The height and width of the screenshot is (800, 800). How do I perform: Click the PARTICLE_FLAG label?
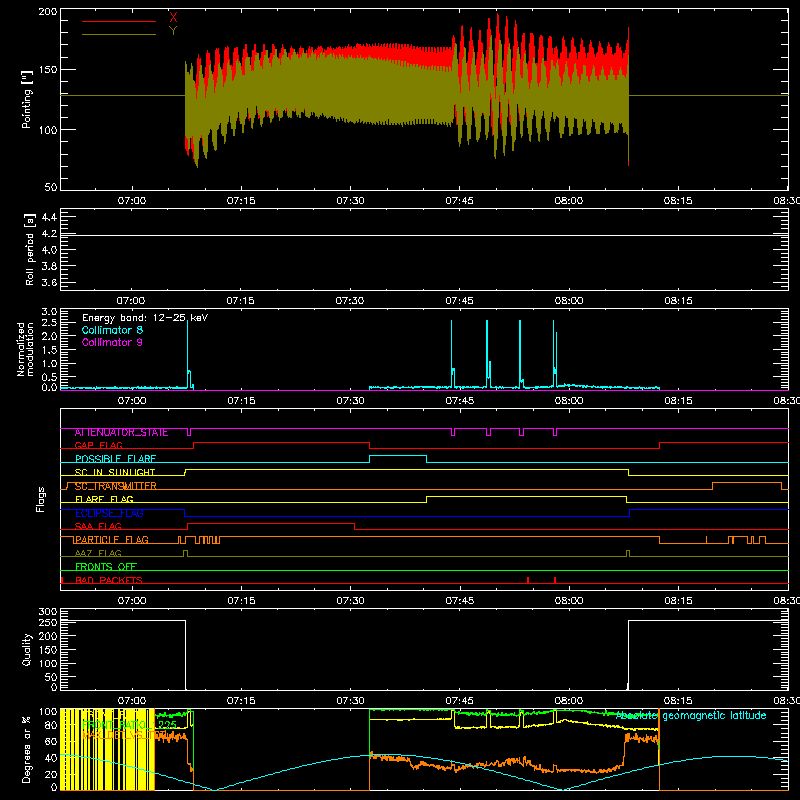(x=112, y=540)
